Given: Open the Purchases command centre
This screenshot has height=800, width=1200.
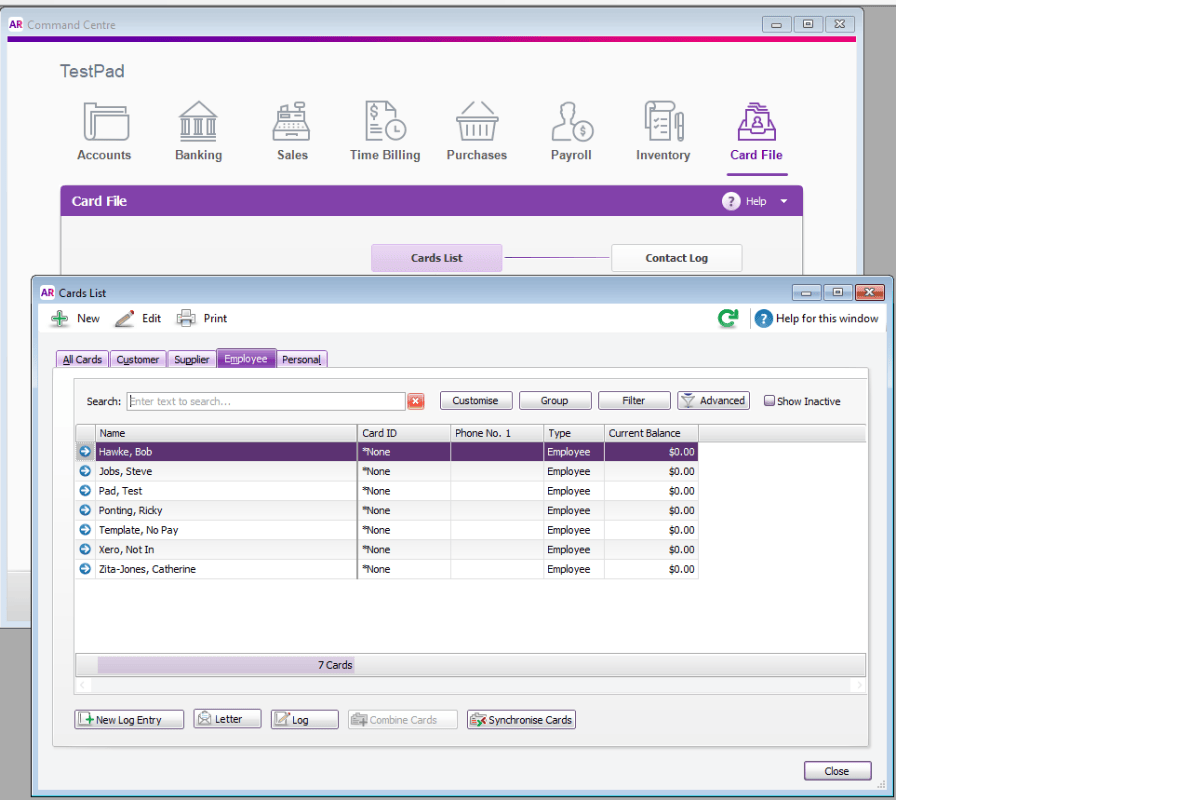Looking at the screenshot, I should 477,130.
